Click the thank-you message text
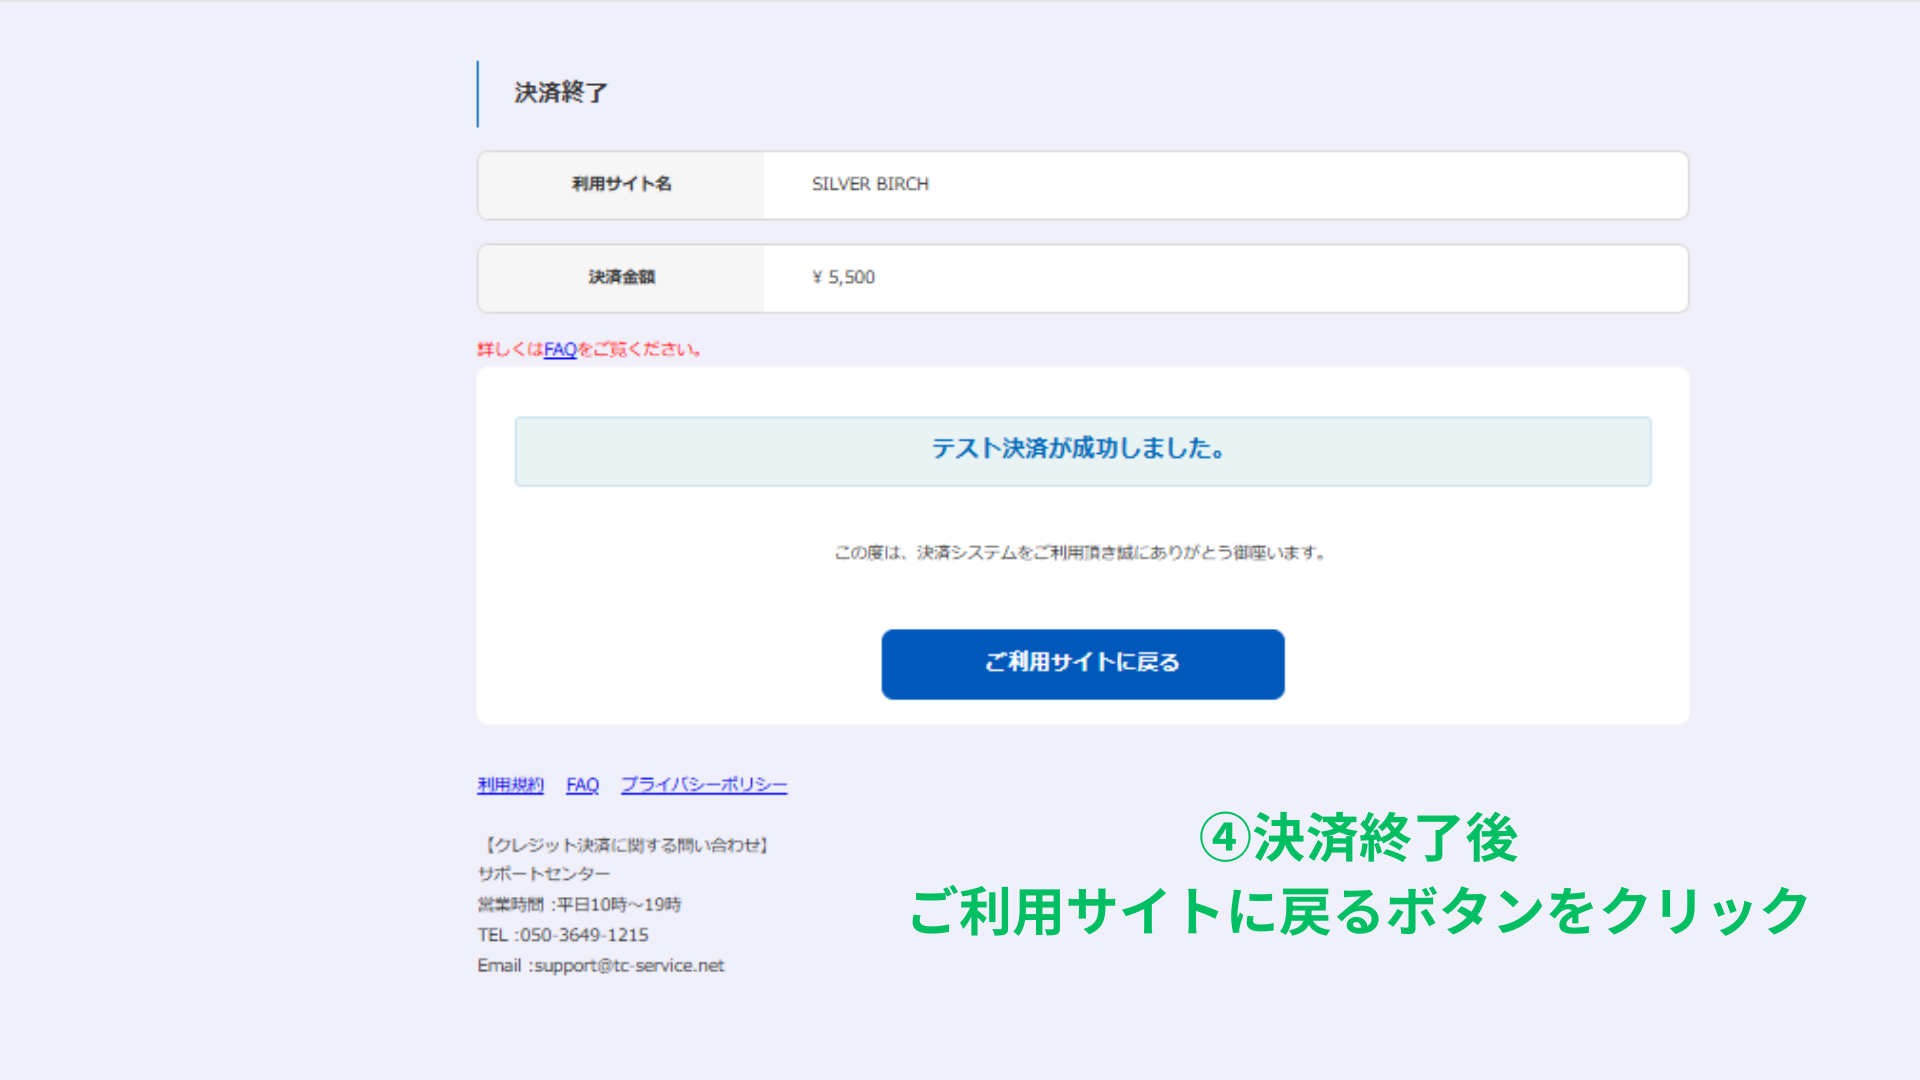This screenshot has height=1080, width=1920. [x=1081, y=549]
